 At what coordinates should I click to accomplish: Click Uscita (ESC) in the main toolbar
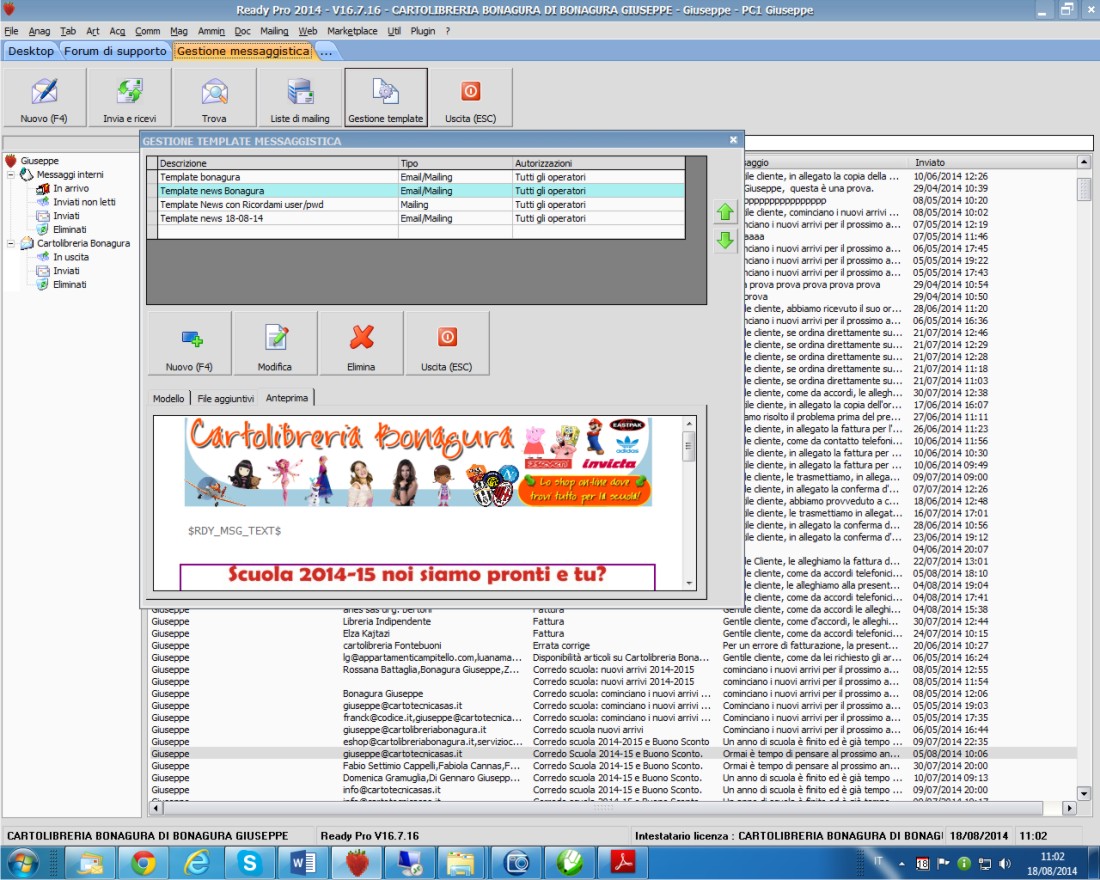click(x=471, y=98)
